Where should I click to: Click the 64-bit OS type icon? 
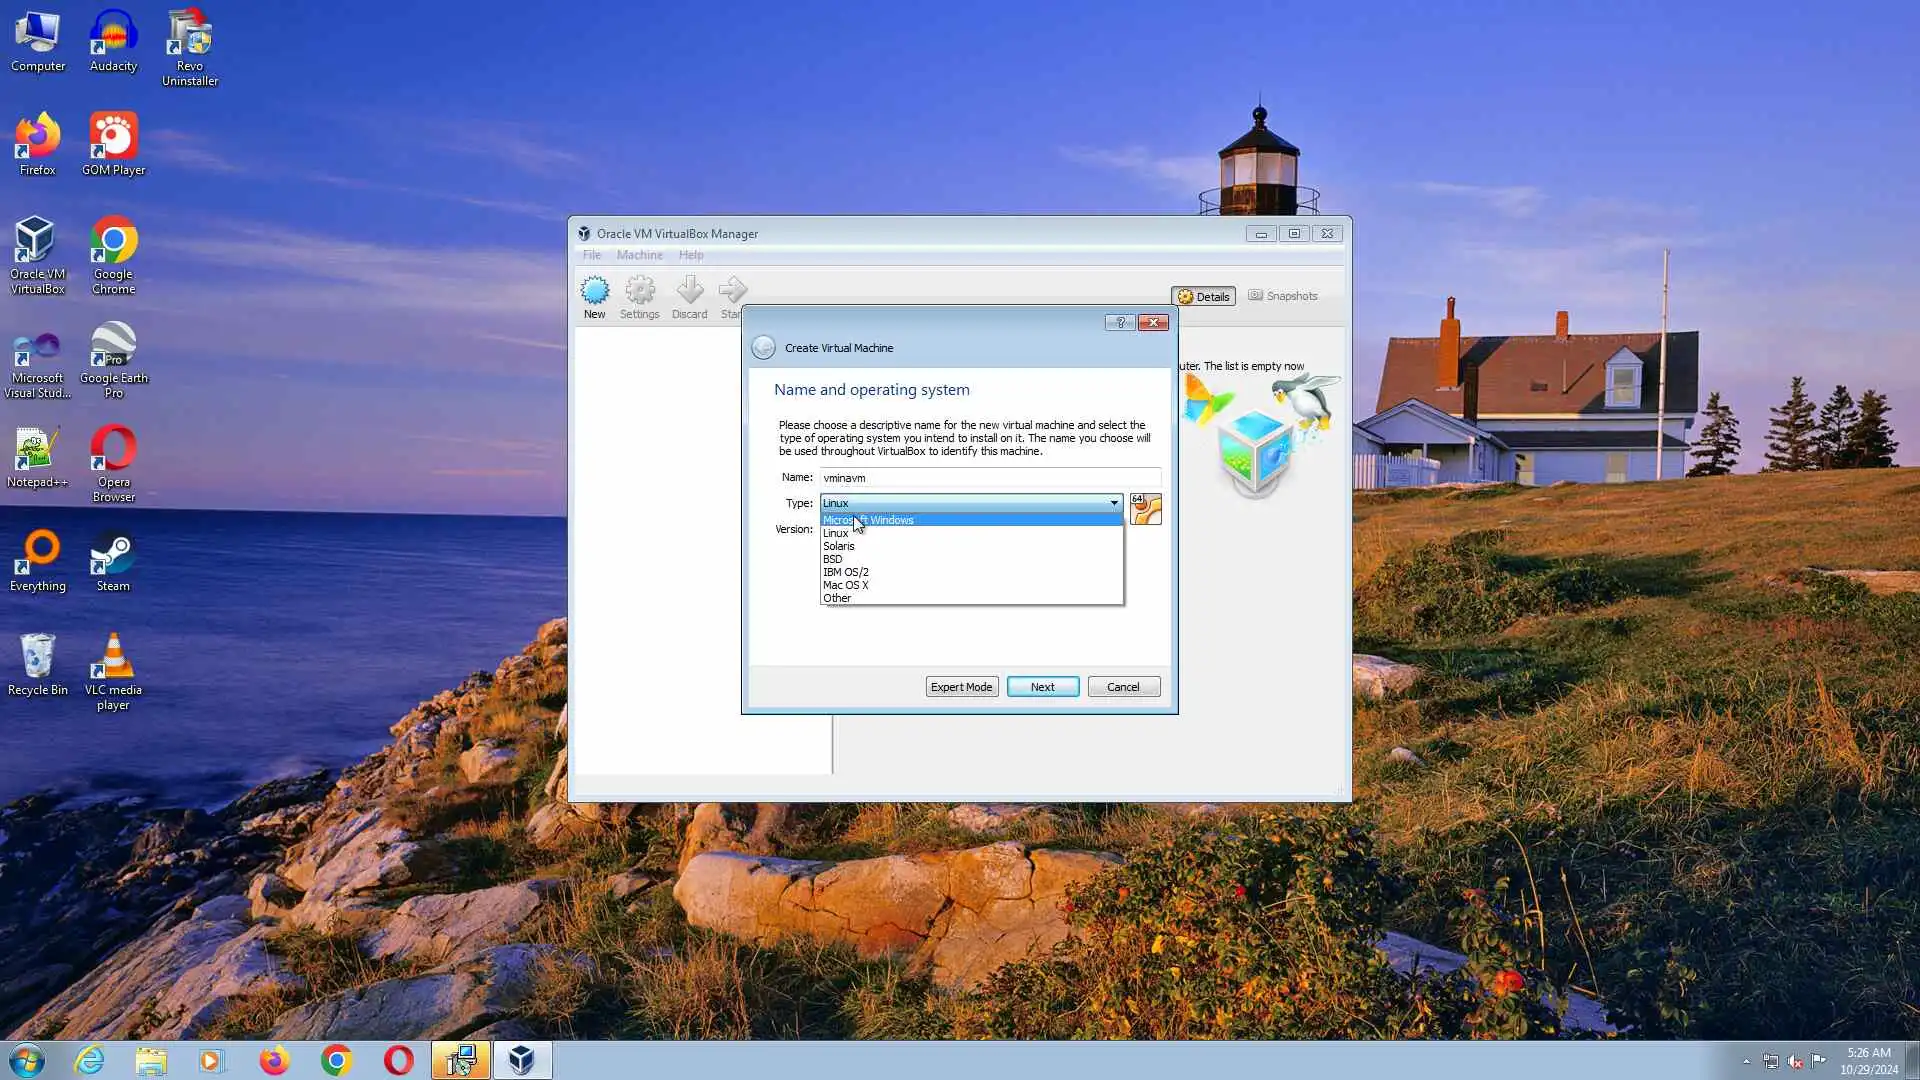[1145, 509]
